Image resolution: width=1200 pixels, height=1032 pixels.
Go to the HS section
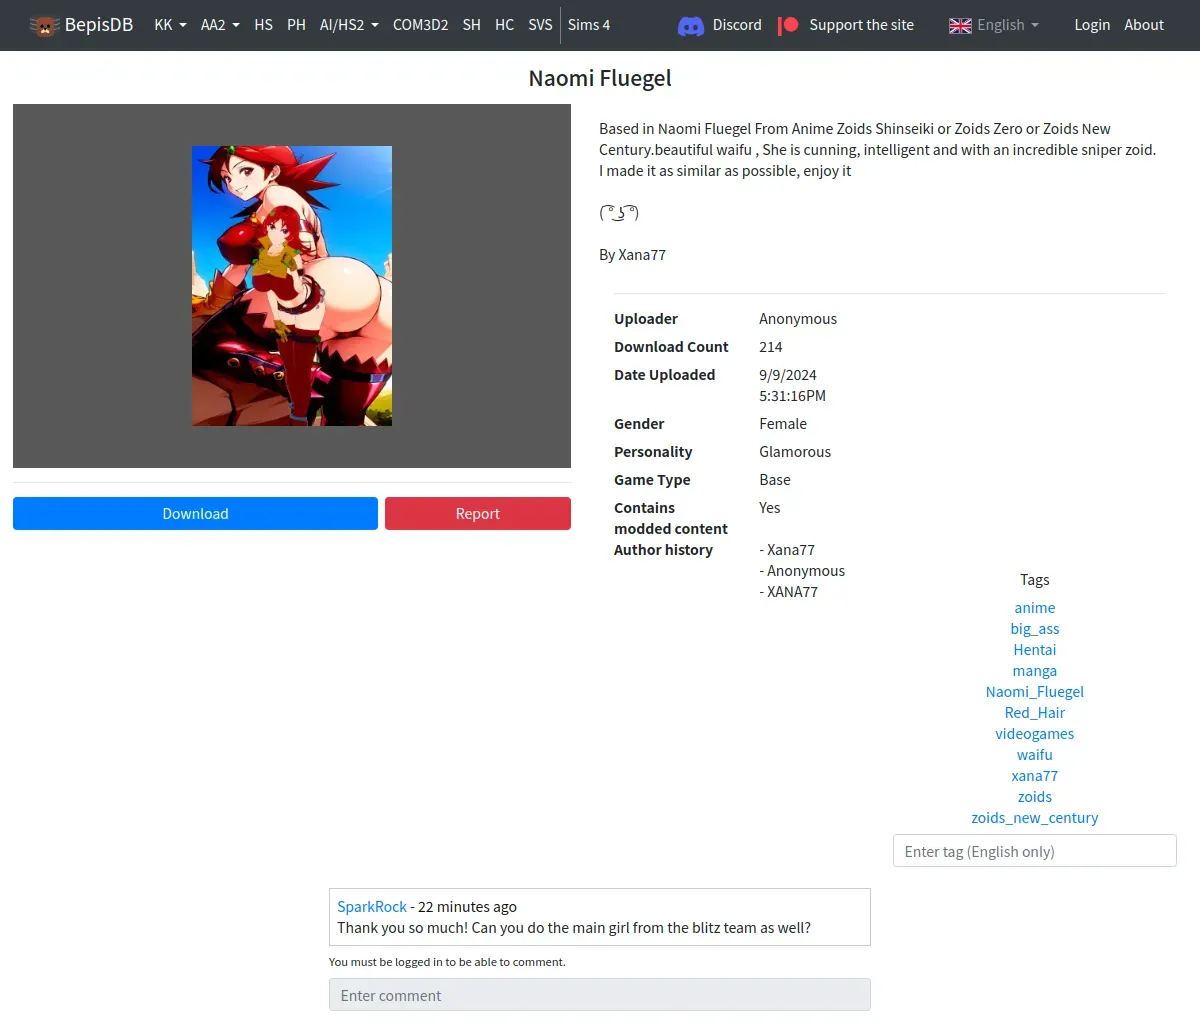(263, 25)
